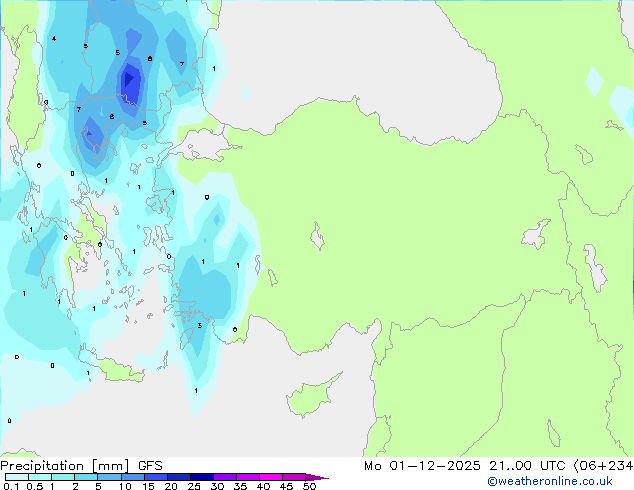This screenshot has height=490, width=634.
Task: Click the dark blue precipitation maximum over Bulgaria
Action: (130, 81)
